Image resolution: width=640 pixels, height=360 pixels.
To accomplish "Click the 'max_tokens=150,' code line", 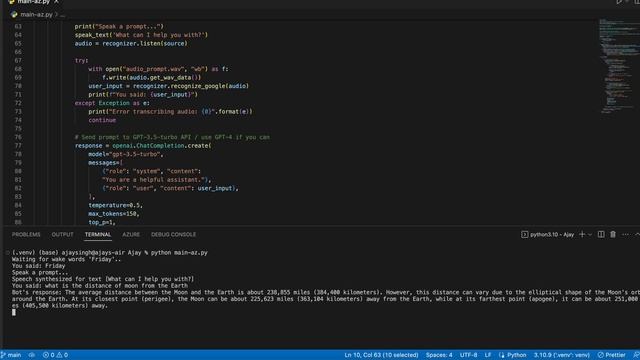I will 114,214.
